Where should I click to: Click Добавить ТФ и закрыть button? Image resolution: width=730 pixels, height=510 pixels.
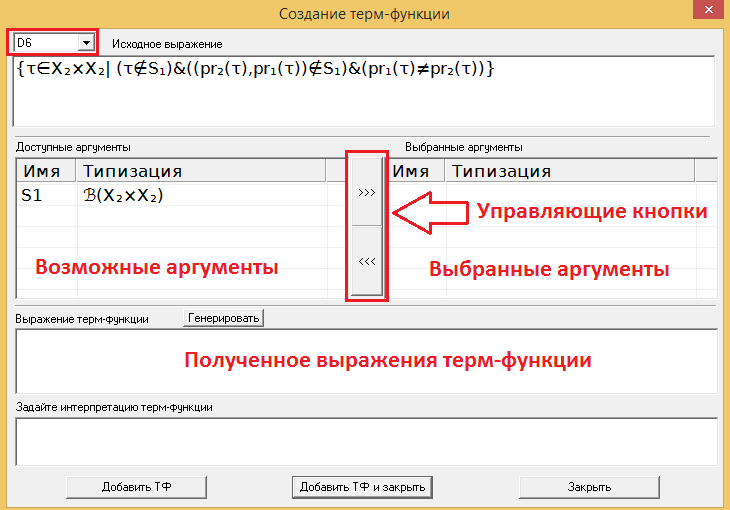pos(362,487)
